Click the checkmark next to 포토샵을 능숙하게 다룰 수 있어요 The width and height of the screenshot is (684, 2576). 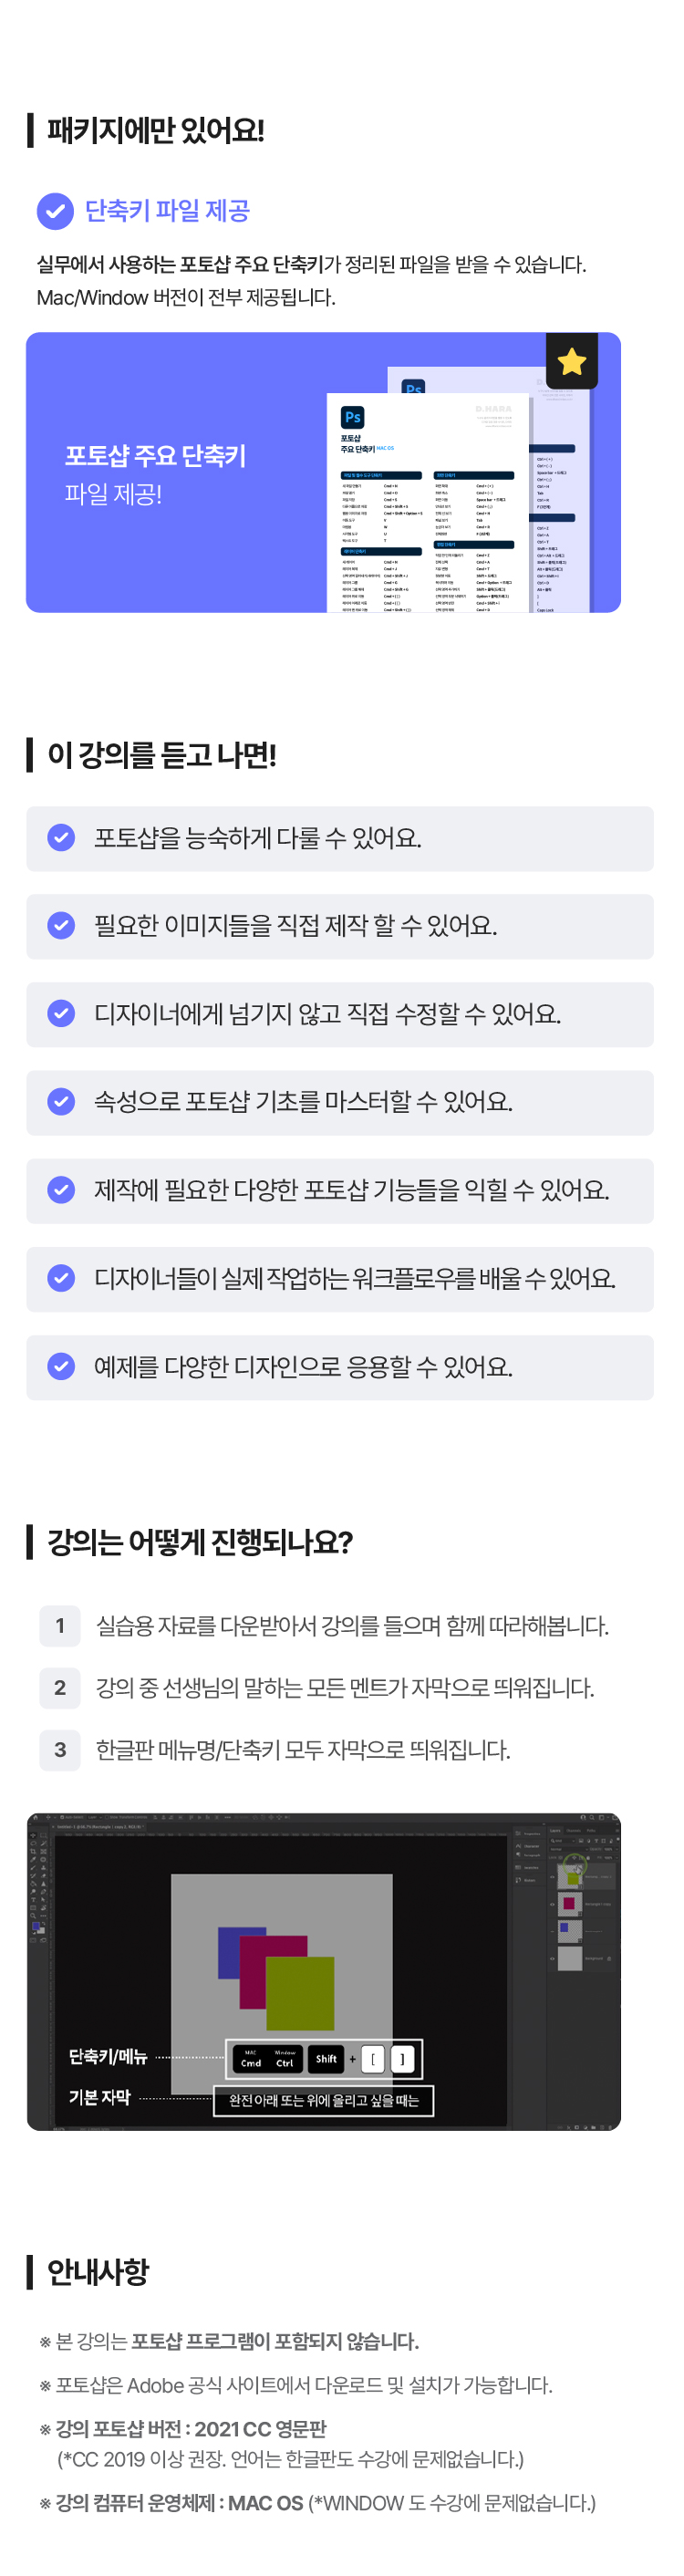click(61, 837)
